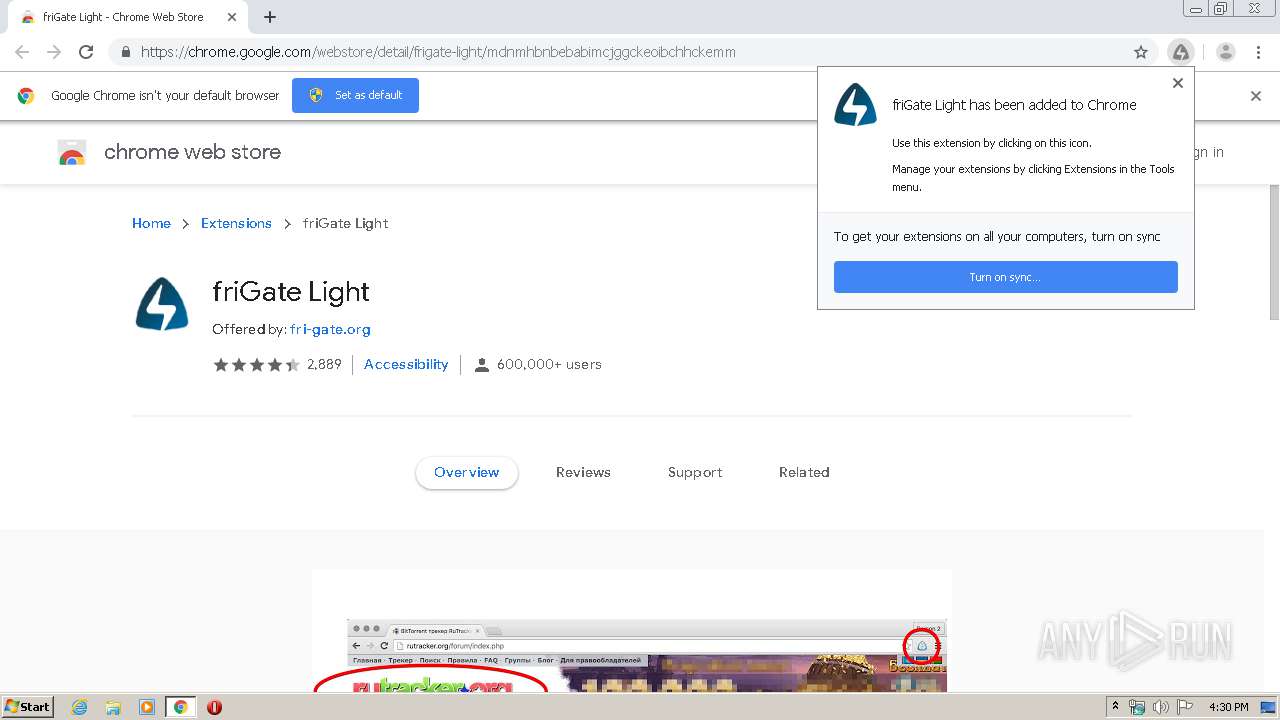Click the friGate Light browser tab title
Viewport: 1280px width, 720px height.
[123, 17]
